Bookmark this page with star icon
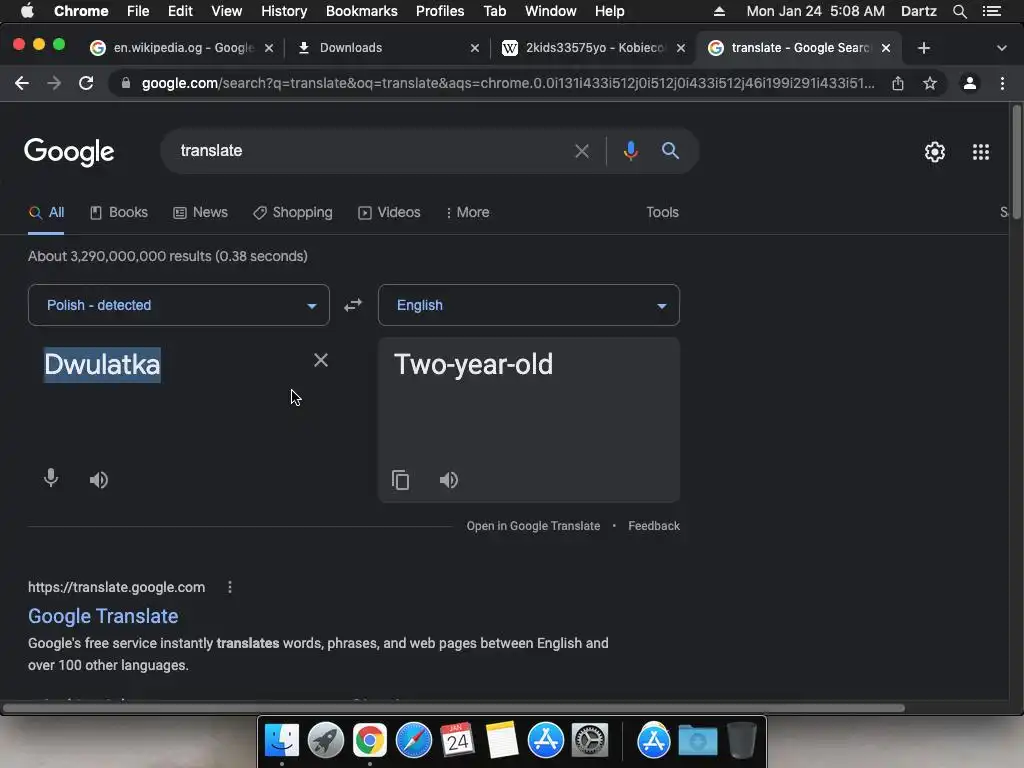1024x768 pixels. tap(930, 83)
